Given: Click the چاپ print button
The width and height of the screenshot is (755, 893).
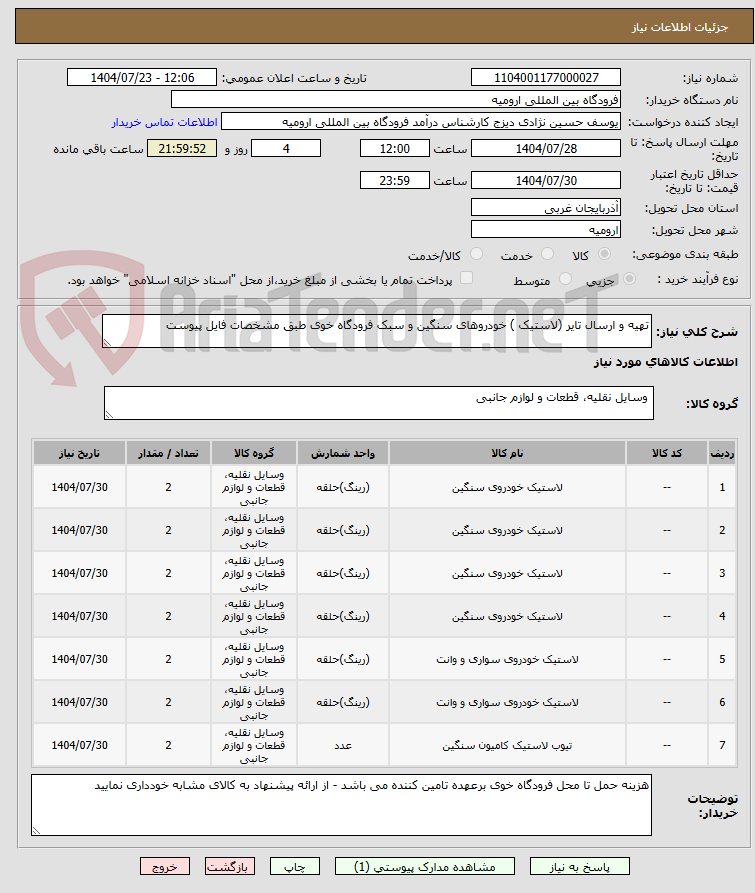Looking at the screenshot, I should pyautogui.click(x=295, y=866).
